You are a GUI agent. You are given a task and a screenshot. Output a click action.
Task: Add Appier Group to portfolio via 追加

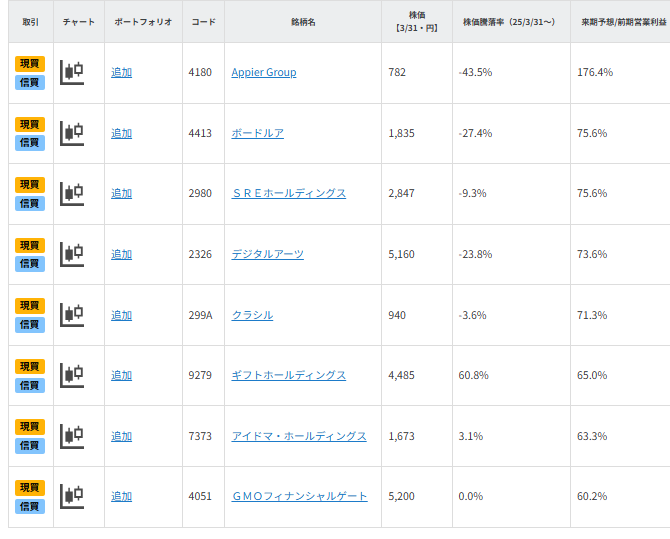click(x=121, y=72)
